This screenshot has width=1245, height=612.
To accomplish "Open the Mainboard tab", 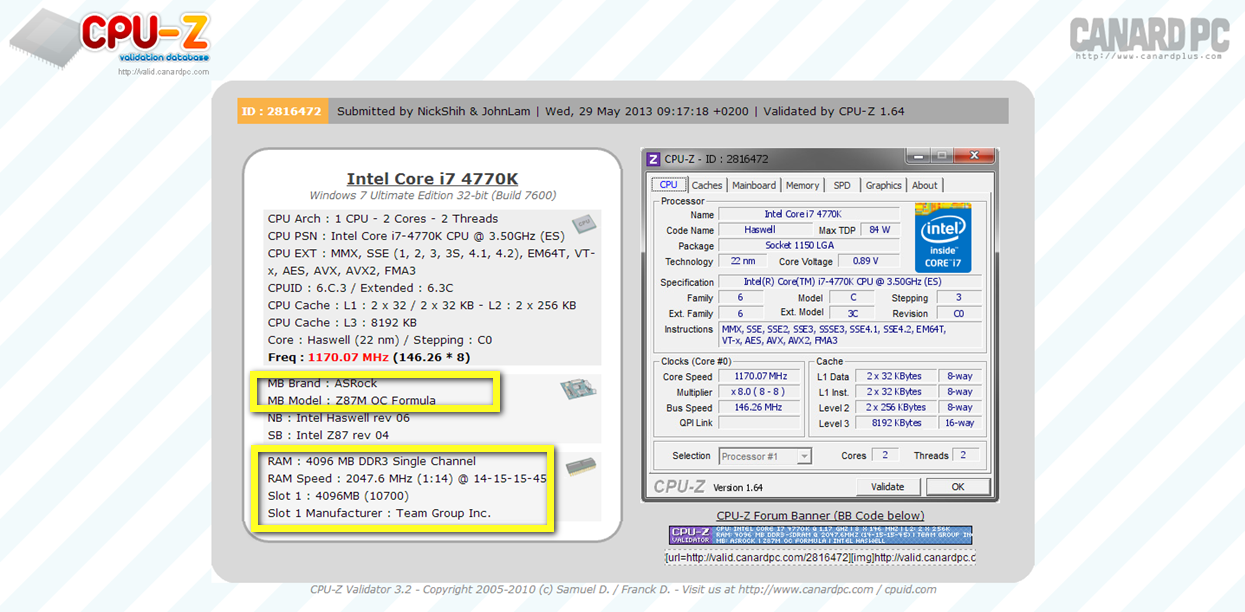I will [x=754, y=185].
